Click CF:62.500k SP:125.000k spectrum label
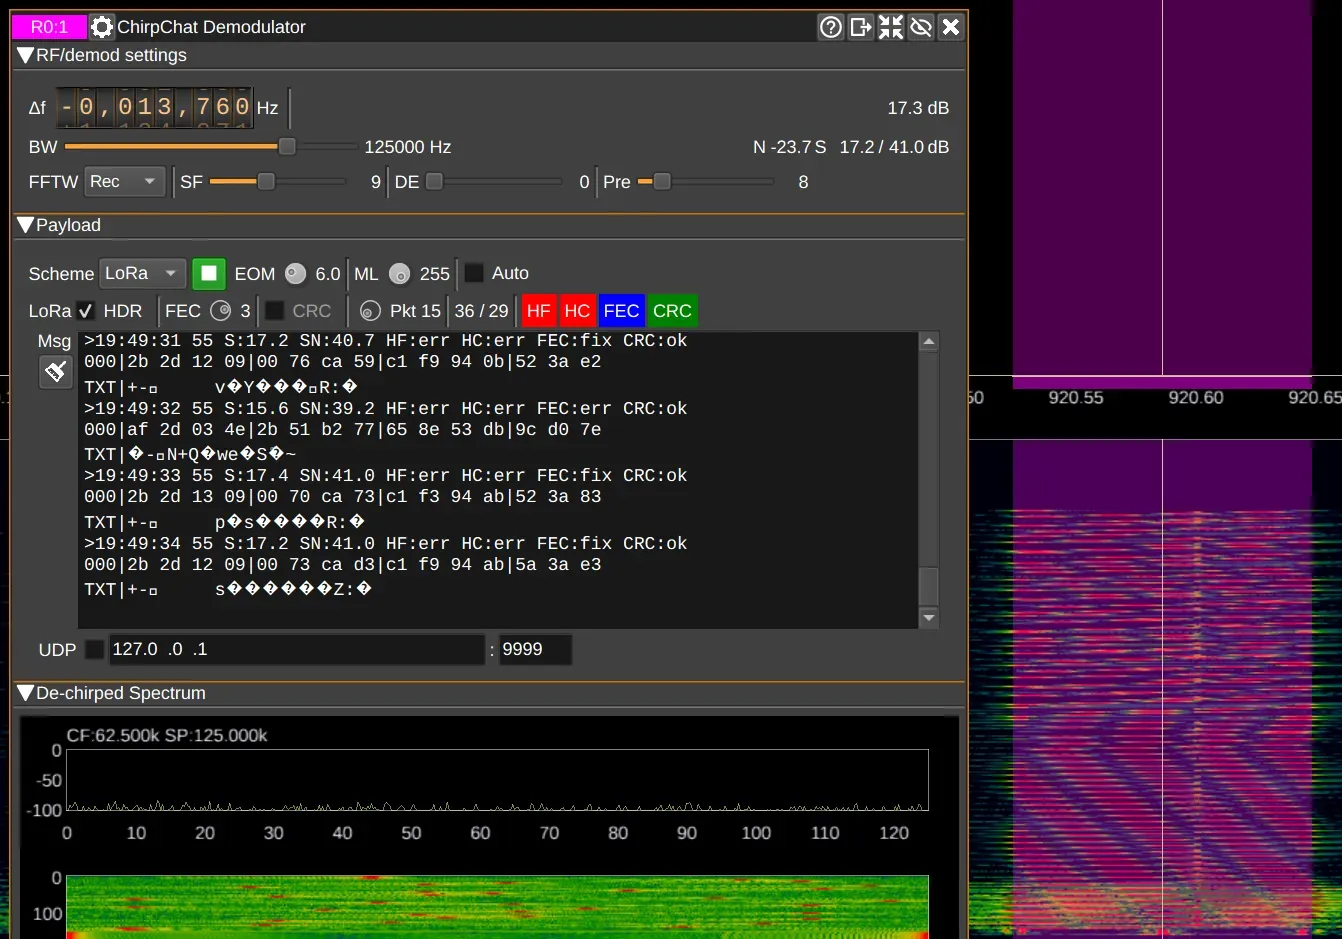This screenshot has width=1342, height=939. pyautogui.click(x=167, y=735)
